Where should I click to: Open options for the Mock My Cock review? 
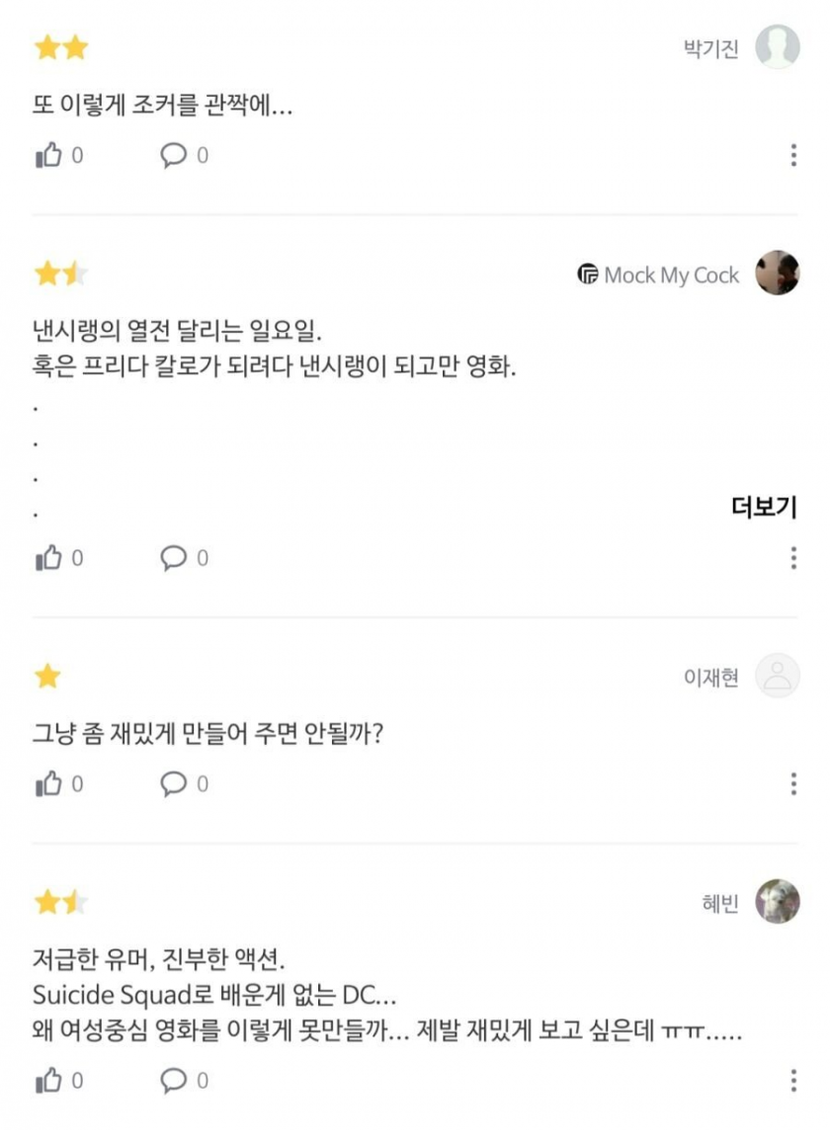pyautogui.click(x=793, y=558)
